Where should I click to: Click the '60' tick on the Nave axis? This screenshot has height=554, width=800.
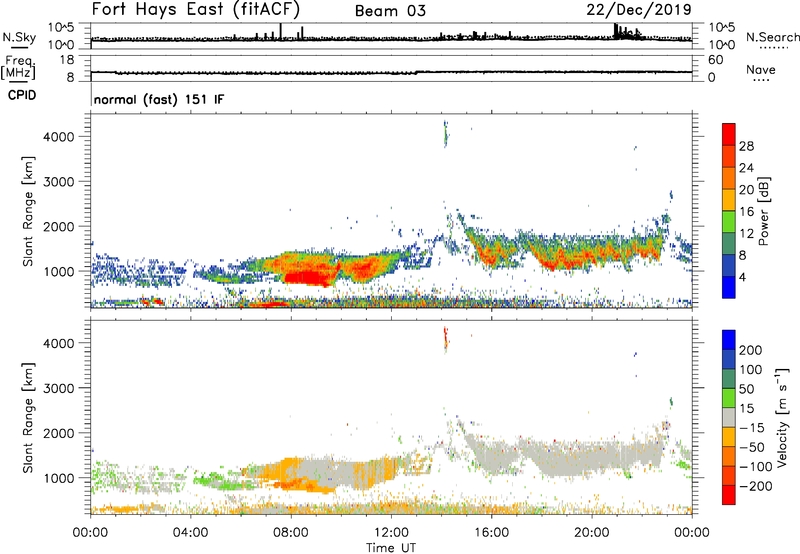[715, 60]
